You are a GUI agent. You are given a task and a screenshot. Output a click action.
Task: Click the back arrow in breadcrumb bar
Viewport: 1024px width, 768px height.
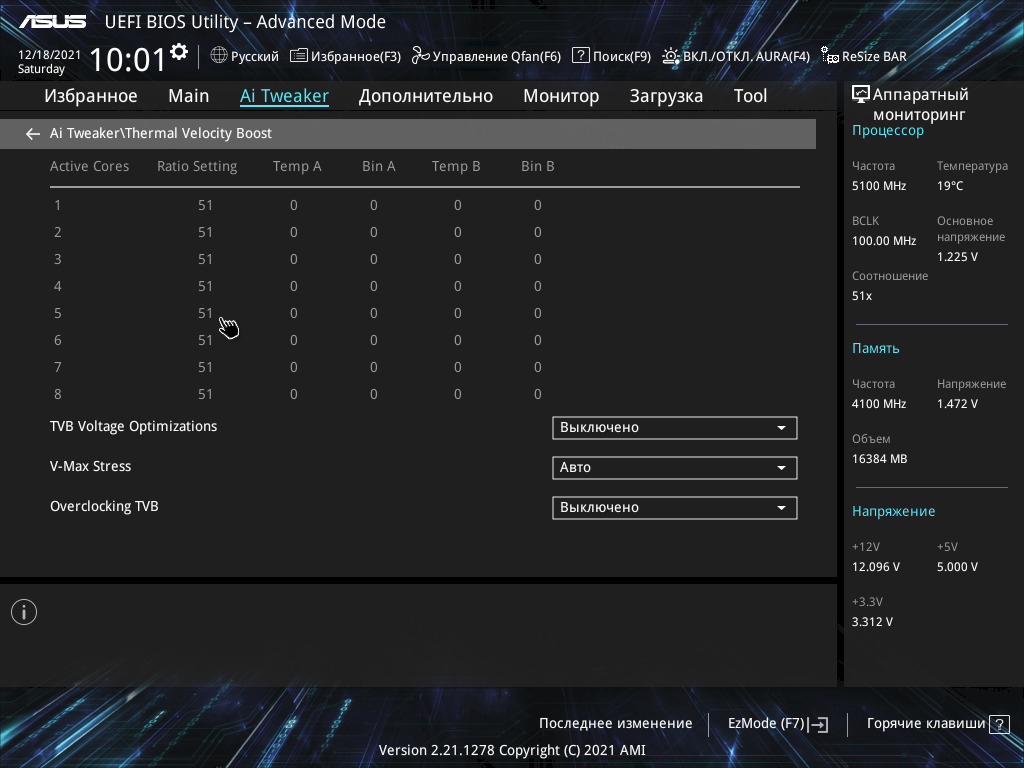32,134
